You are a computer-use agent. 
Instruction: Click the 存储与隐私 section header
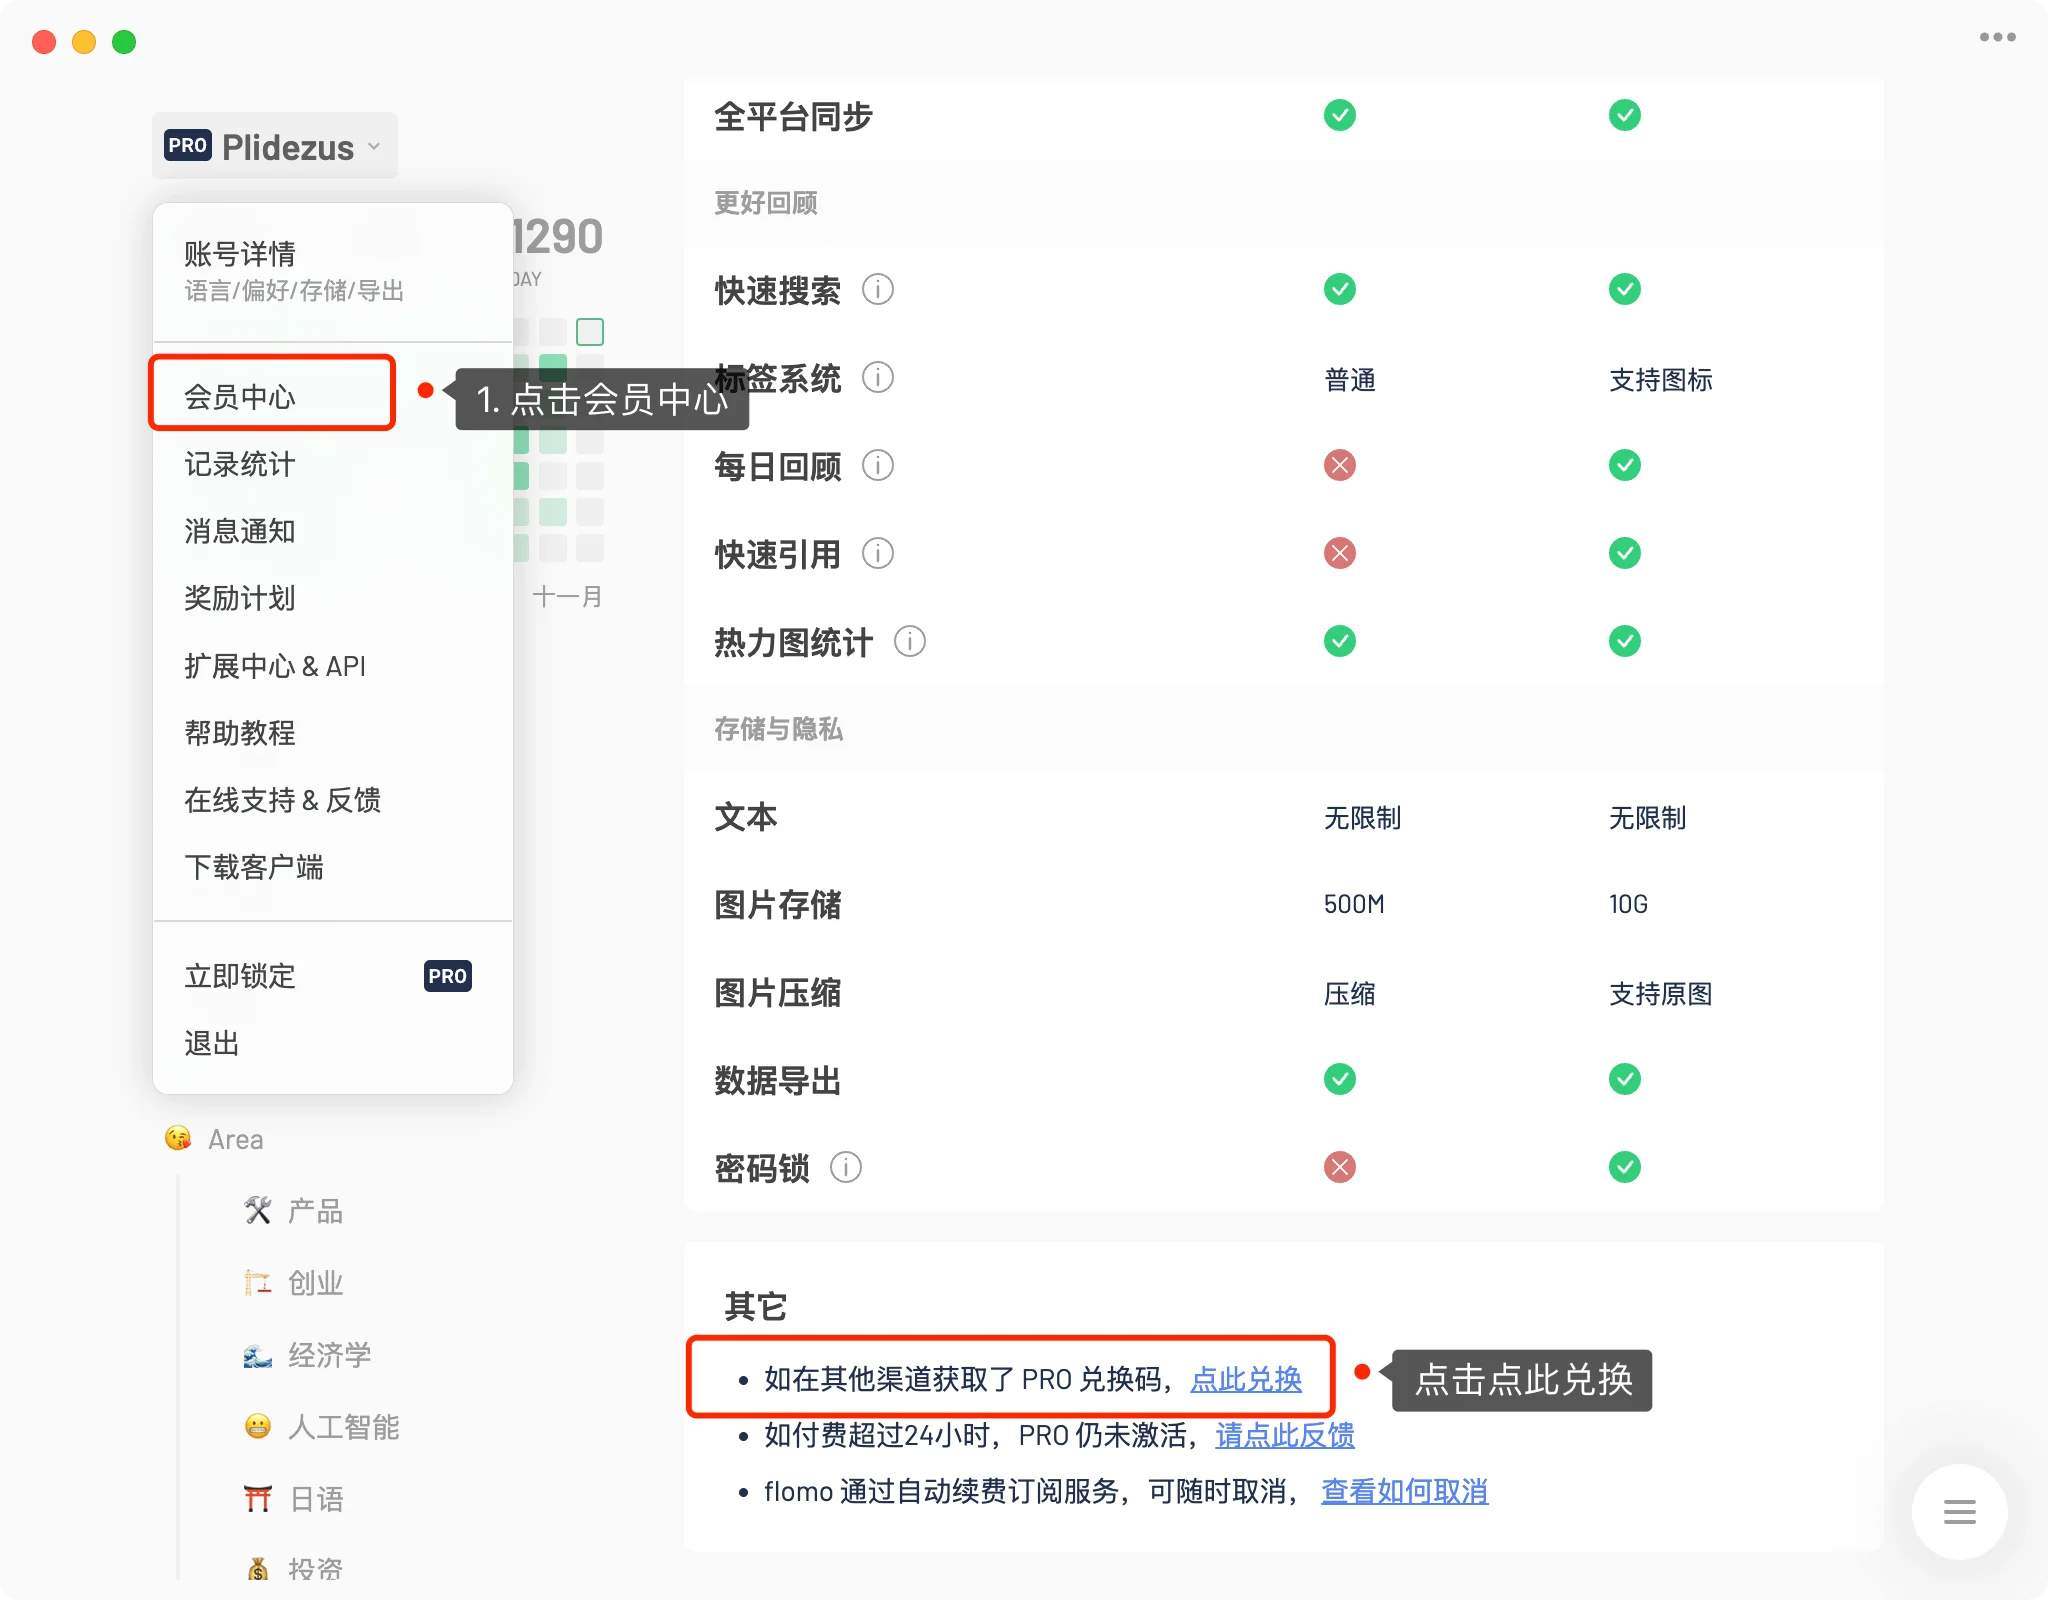[x=779, y=729]
